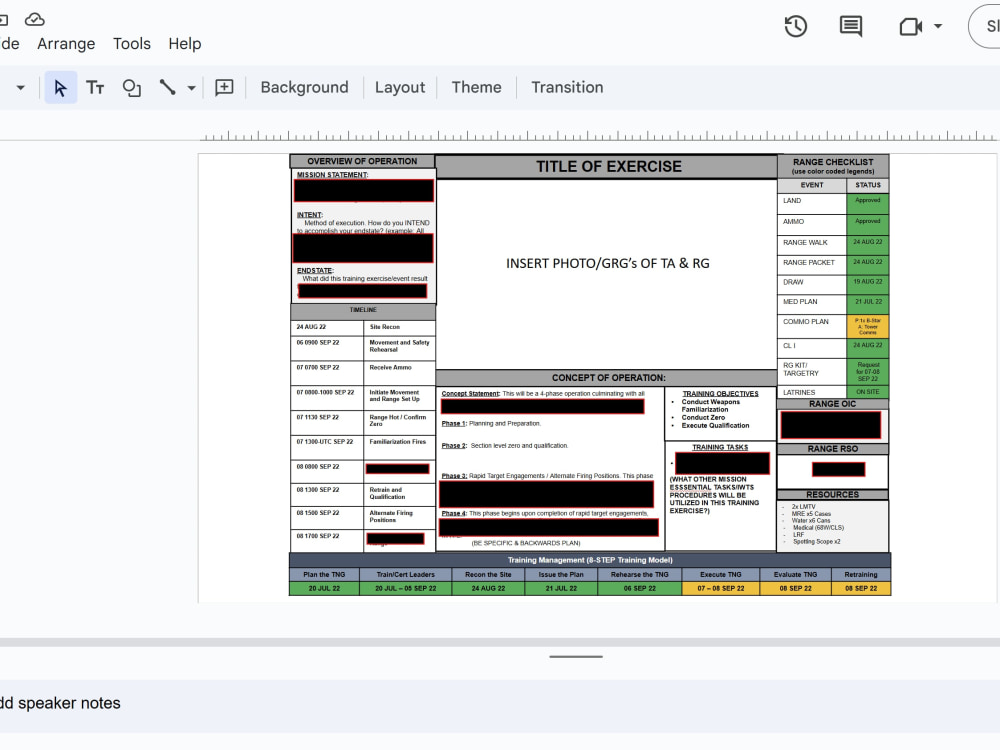The image size is (1000, 750).
Task: Open the Arrange menu
Action: [66, 43]
